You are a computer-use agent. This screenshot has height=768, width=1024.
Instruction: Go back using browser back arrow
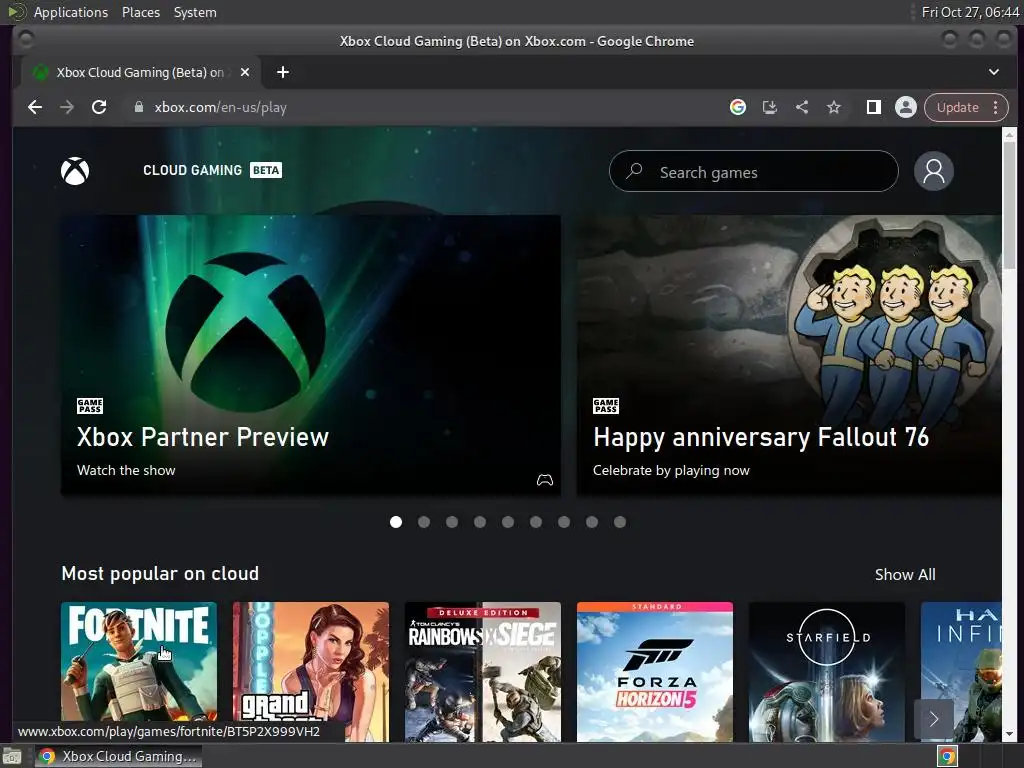point(35,107)
